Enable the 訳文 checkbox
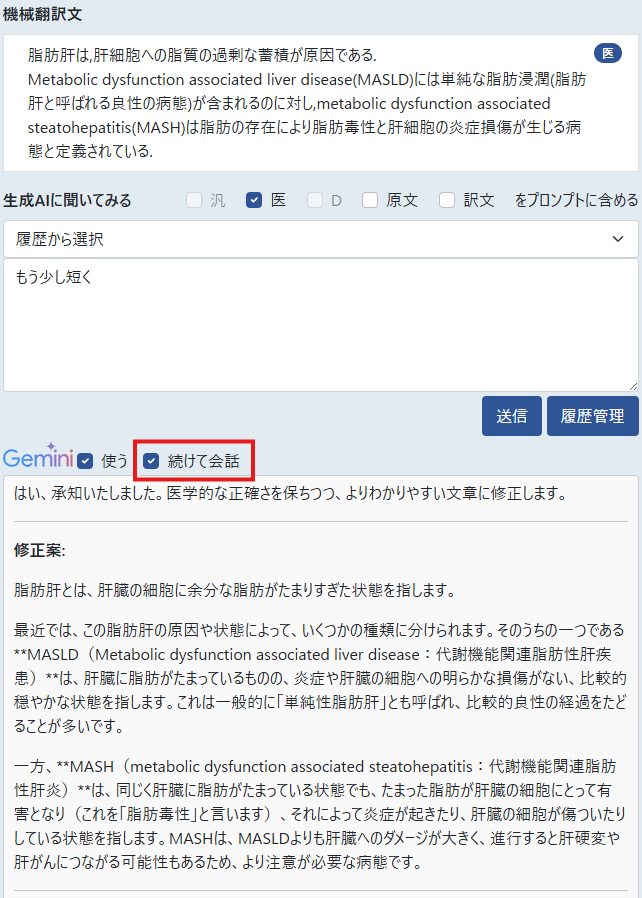Screen dimensions: 642x898 pos(447,200)
